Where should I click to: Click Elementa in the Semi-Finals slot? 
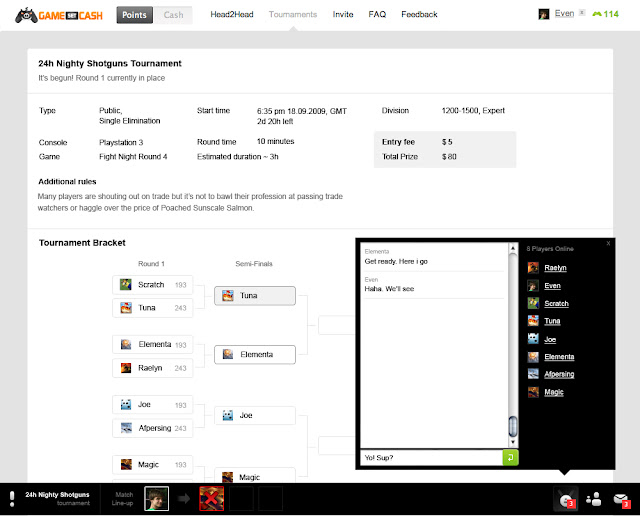point(255,354)
